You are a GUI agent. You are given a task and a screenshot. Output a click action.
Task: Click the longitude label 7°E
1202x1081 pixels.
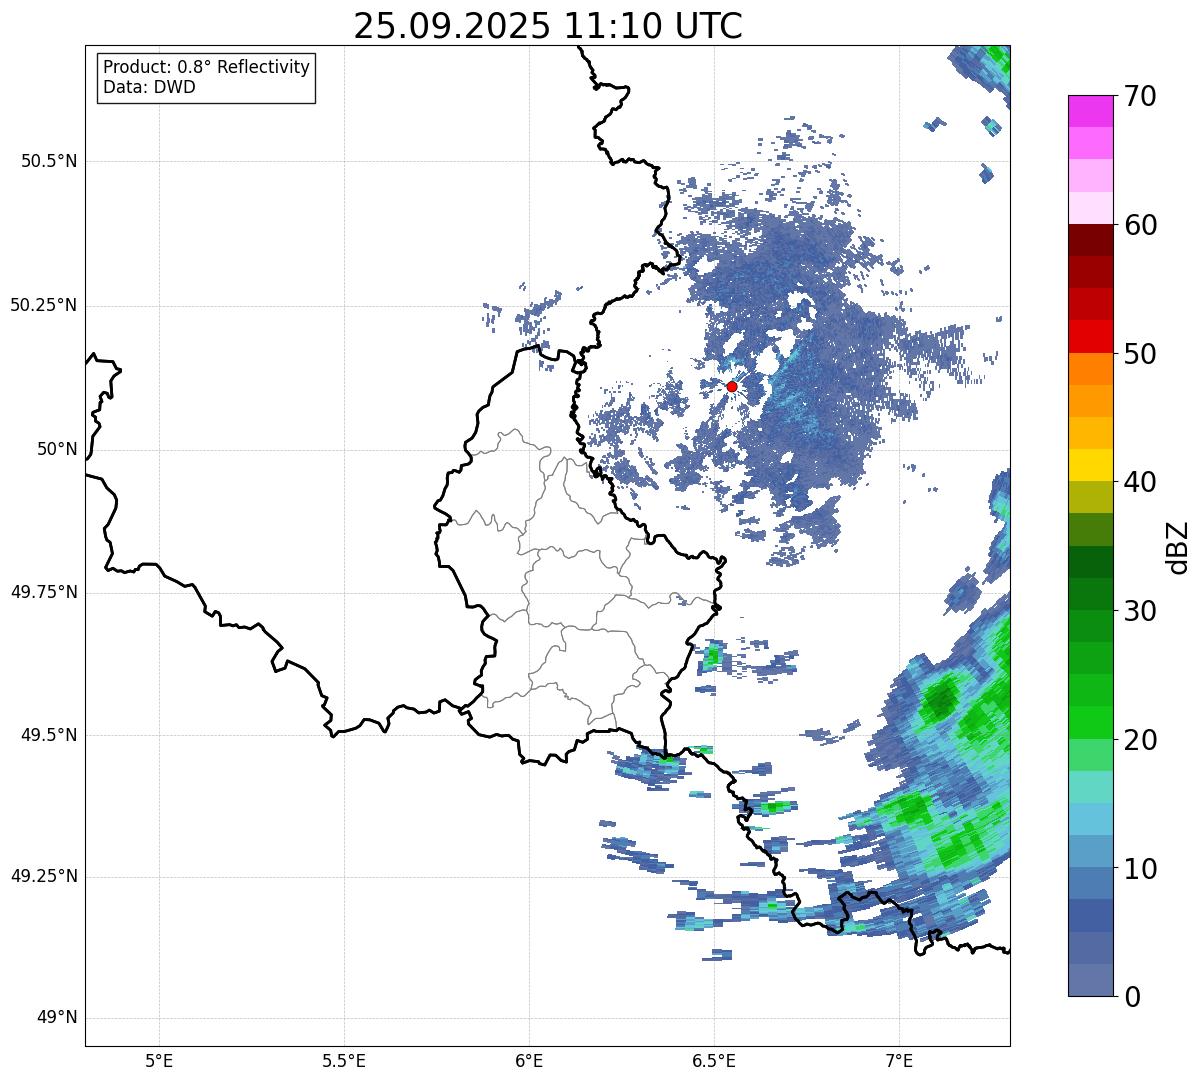click(899, 1060)
